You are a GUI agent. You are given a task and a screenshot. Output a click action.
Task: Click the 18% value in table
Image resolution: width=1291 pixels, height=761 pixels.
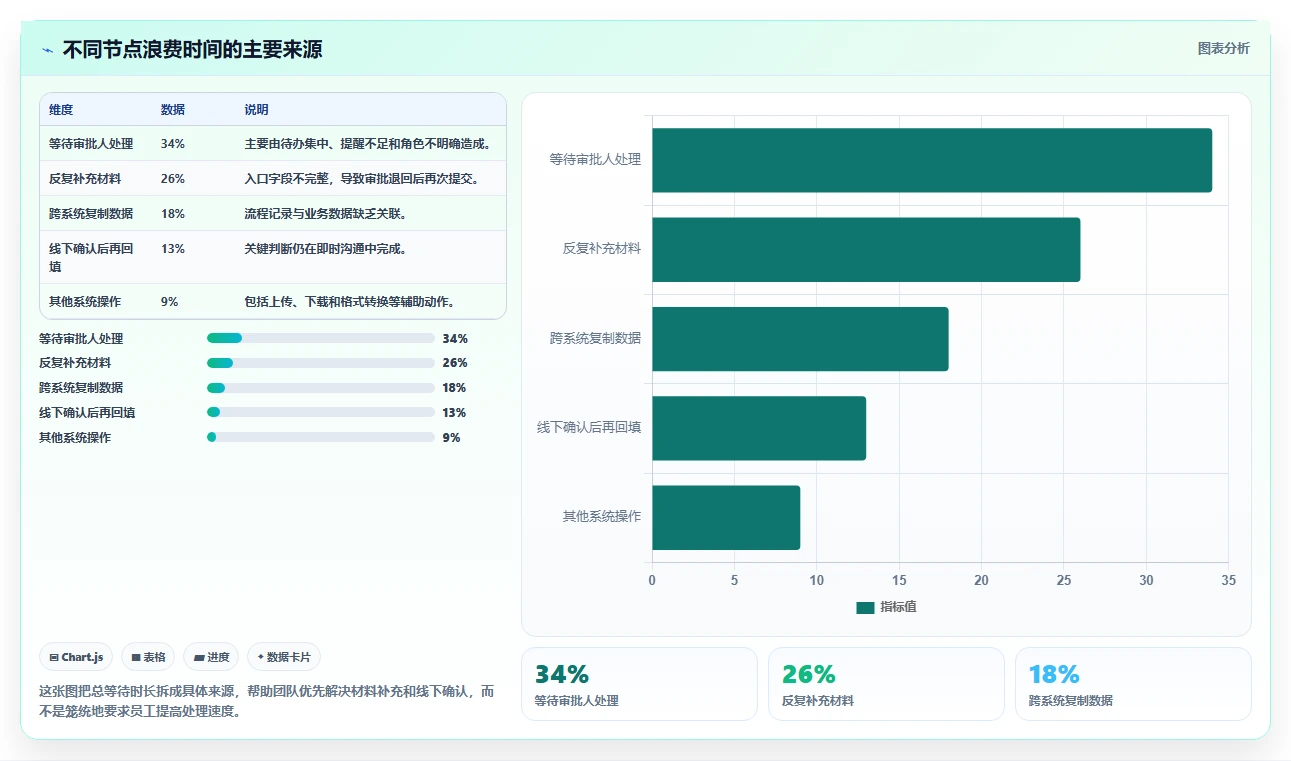(x=173, y=214)
